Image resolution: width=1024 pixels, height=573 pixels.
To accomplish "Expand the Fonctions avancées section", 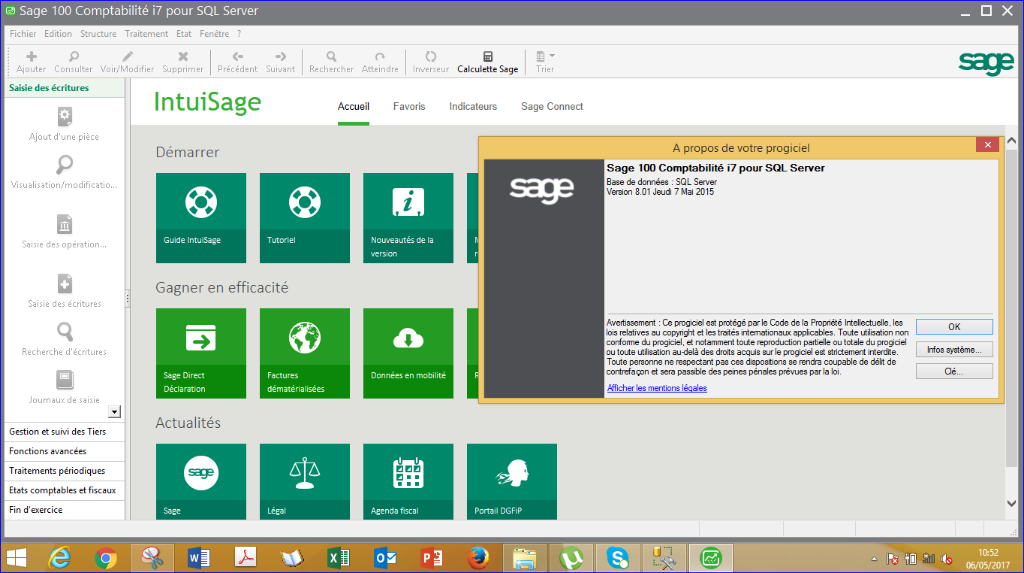I will (x=65, y=451).
